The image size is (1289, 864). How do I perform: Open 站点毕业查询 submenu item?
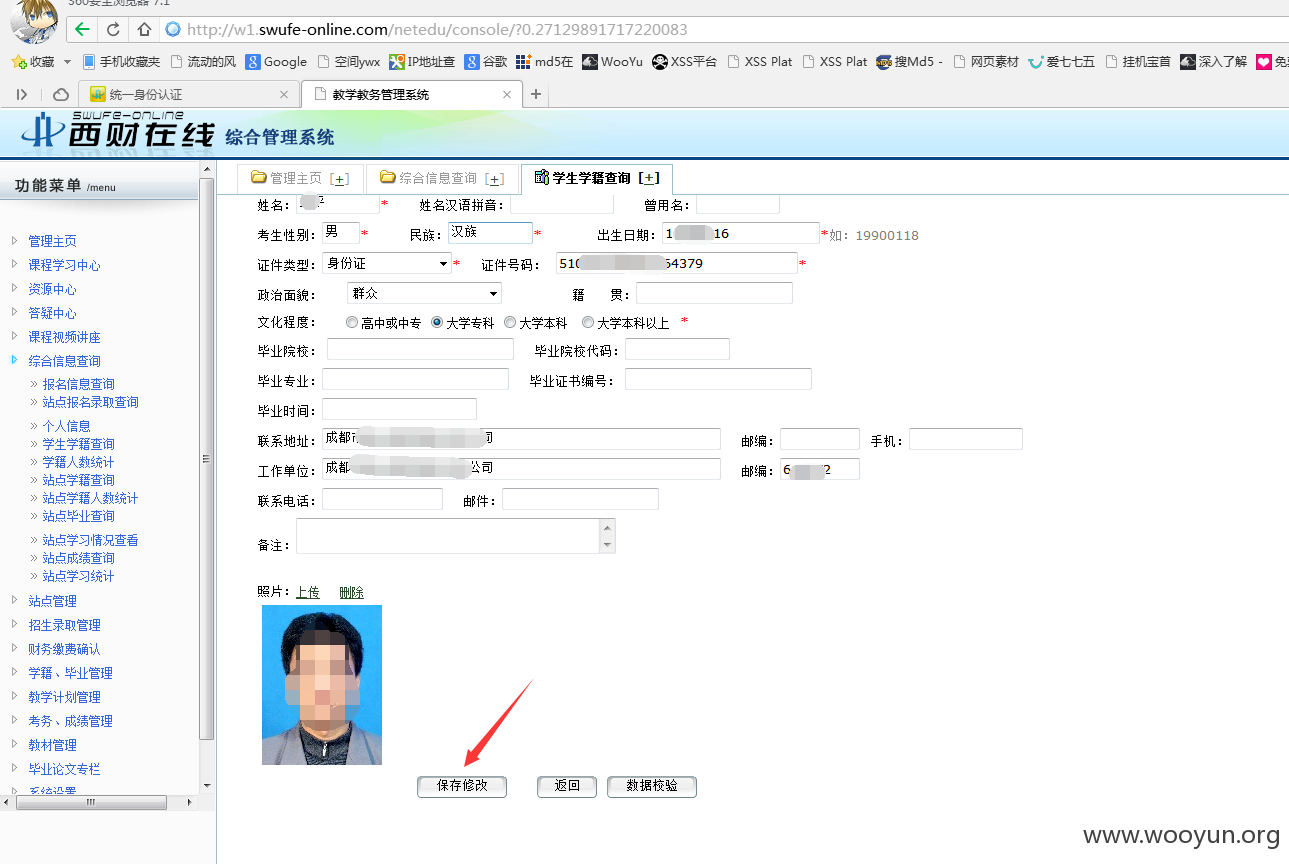(x=78, y=516)
